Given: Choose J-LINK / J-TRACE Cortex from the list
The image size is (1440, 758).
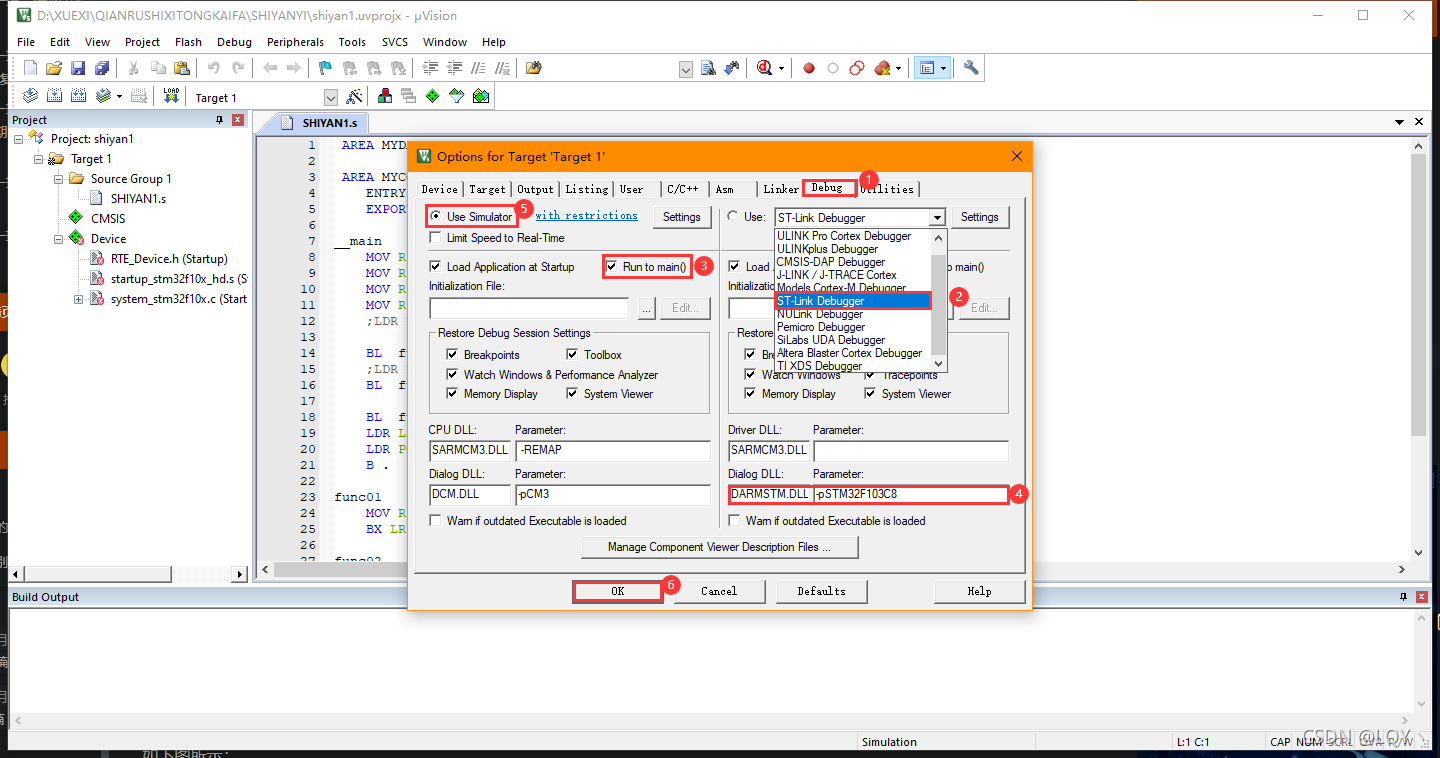Looking at the screenshot, I should coord(836,275).
